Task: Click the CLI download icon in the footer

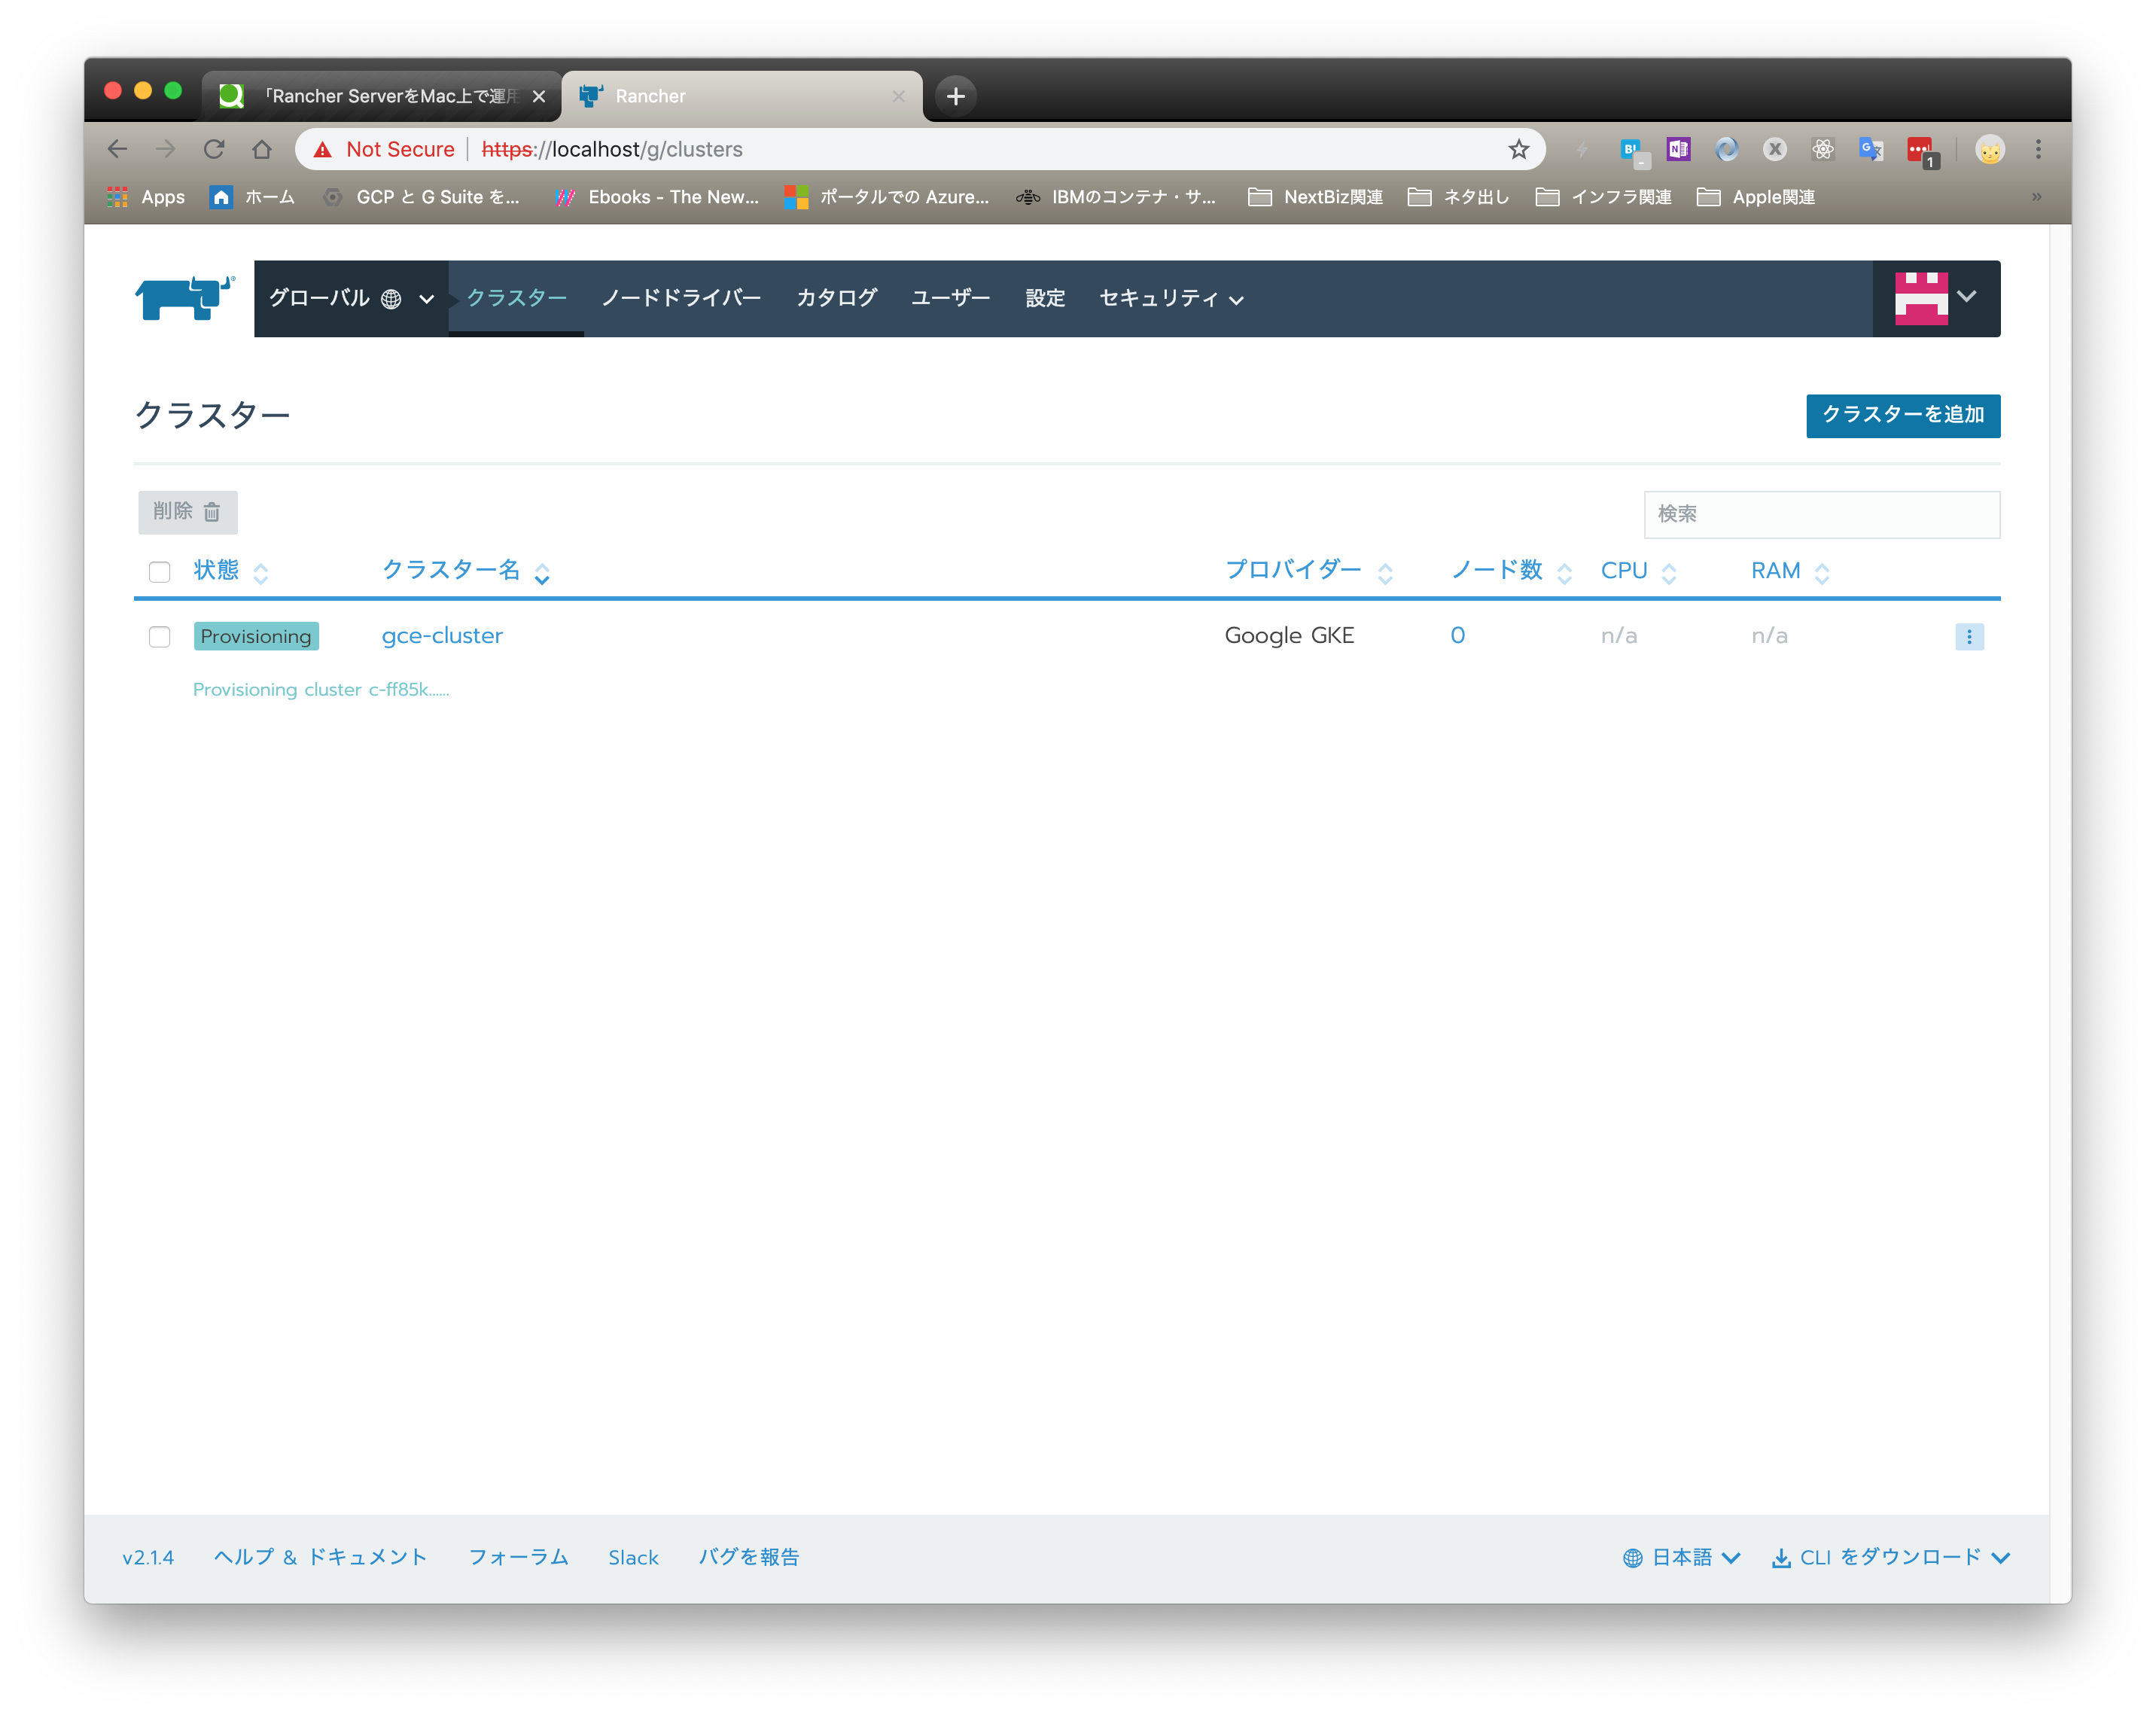Action: point(1782,1557)
